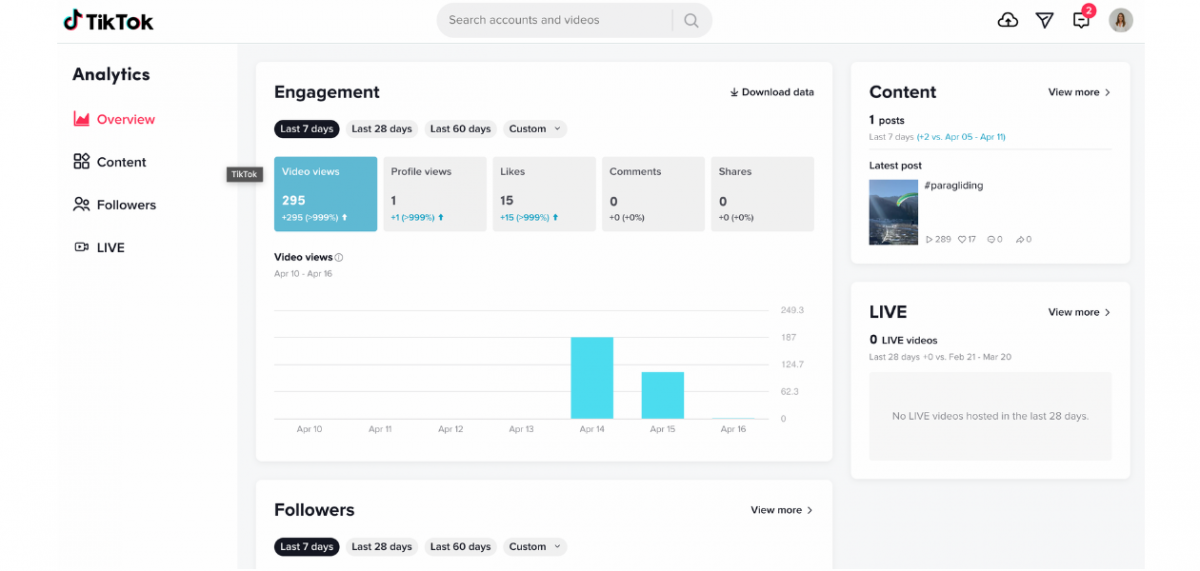This screenshot has width=1200, height=571.
Task: Click the search magnifier icon
Action: click(691, 20)
